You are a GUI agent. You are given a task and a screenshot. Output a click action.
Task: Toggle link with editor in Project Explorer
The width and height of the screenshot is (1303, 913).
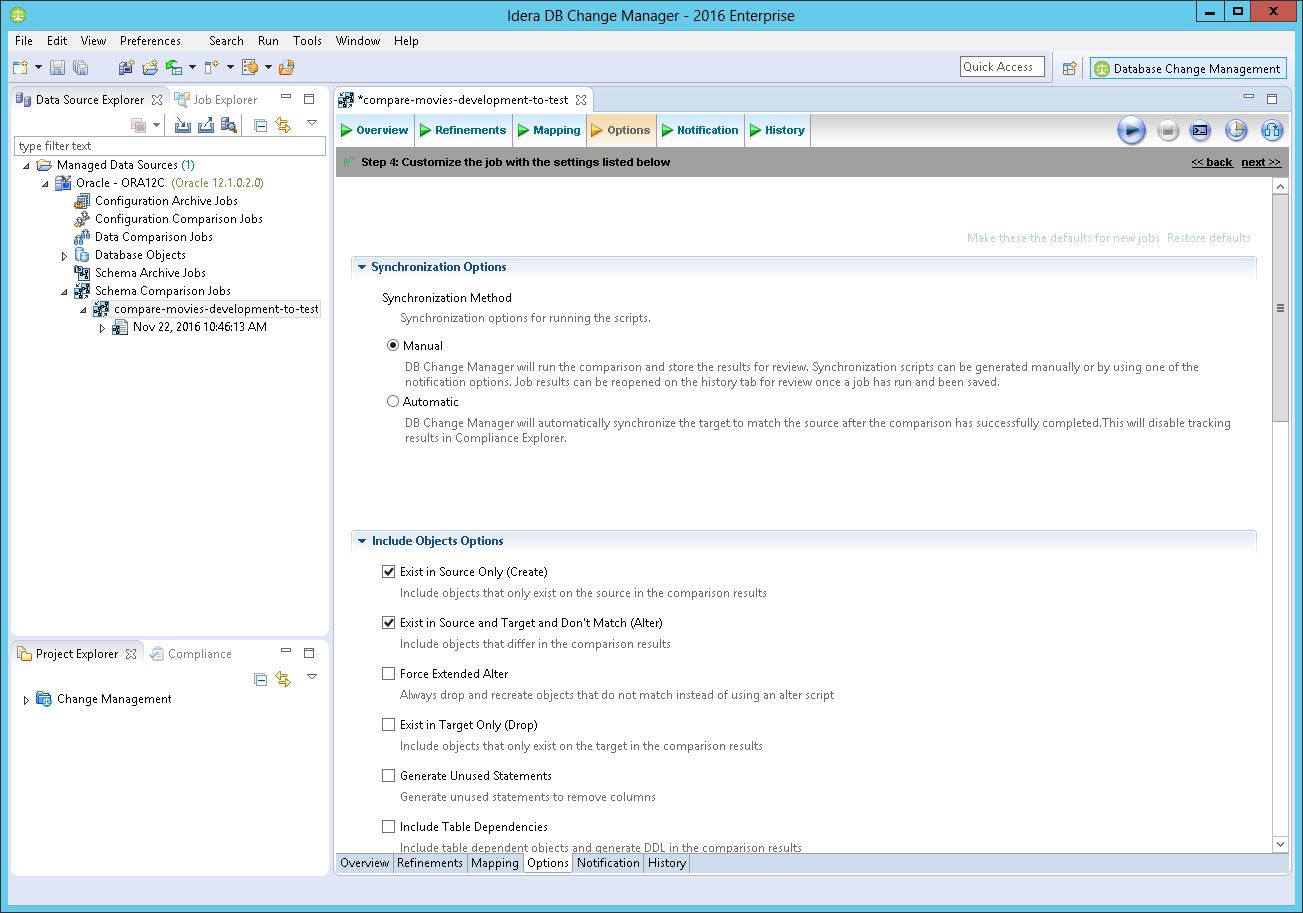click(x=283, y=679)
